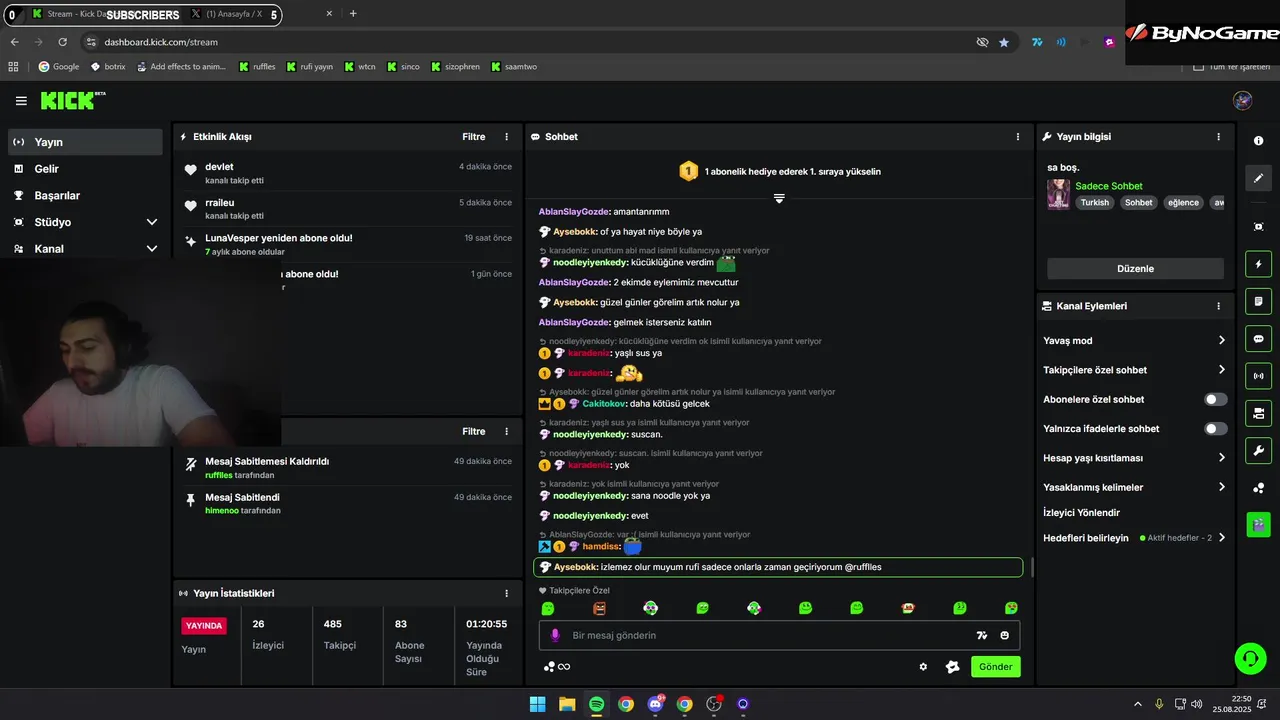The height and width of the screenshot is (720, 1280).
Task: Click the fullscreen focus icon in right sidebar
Action: click(x=1259, y=227)
